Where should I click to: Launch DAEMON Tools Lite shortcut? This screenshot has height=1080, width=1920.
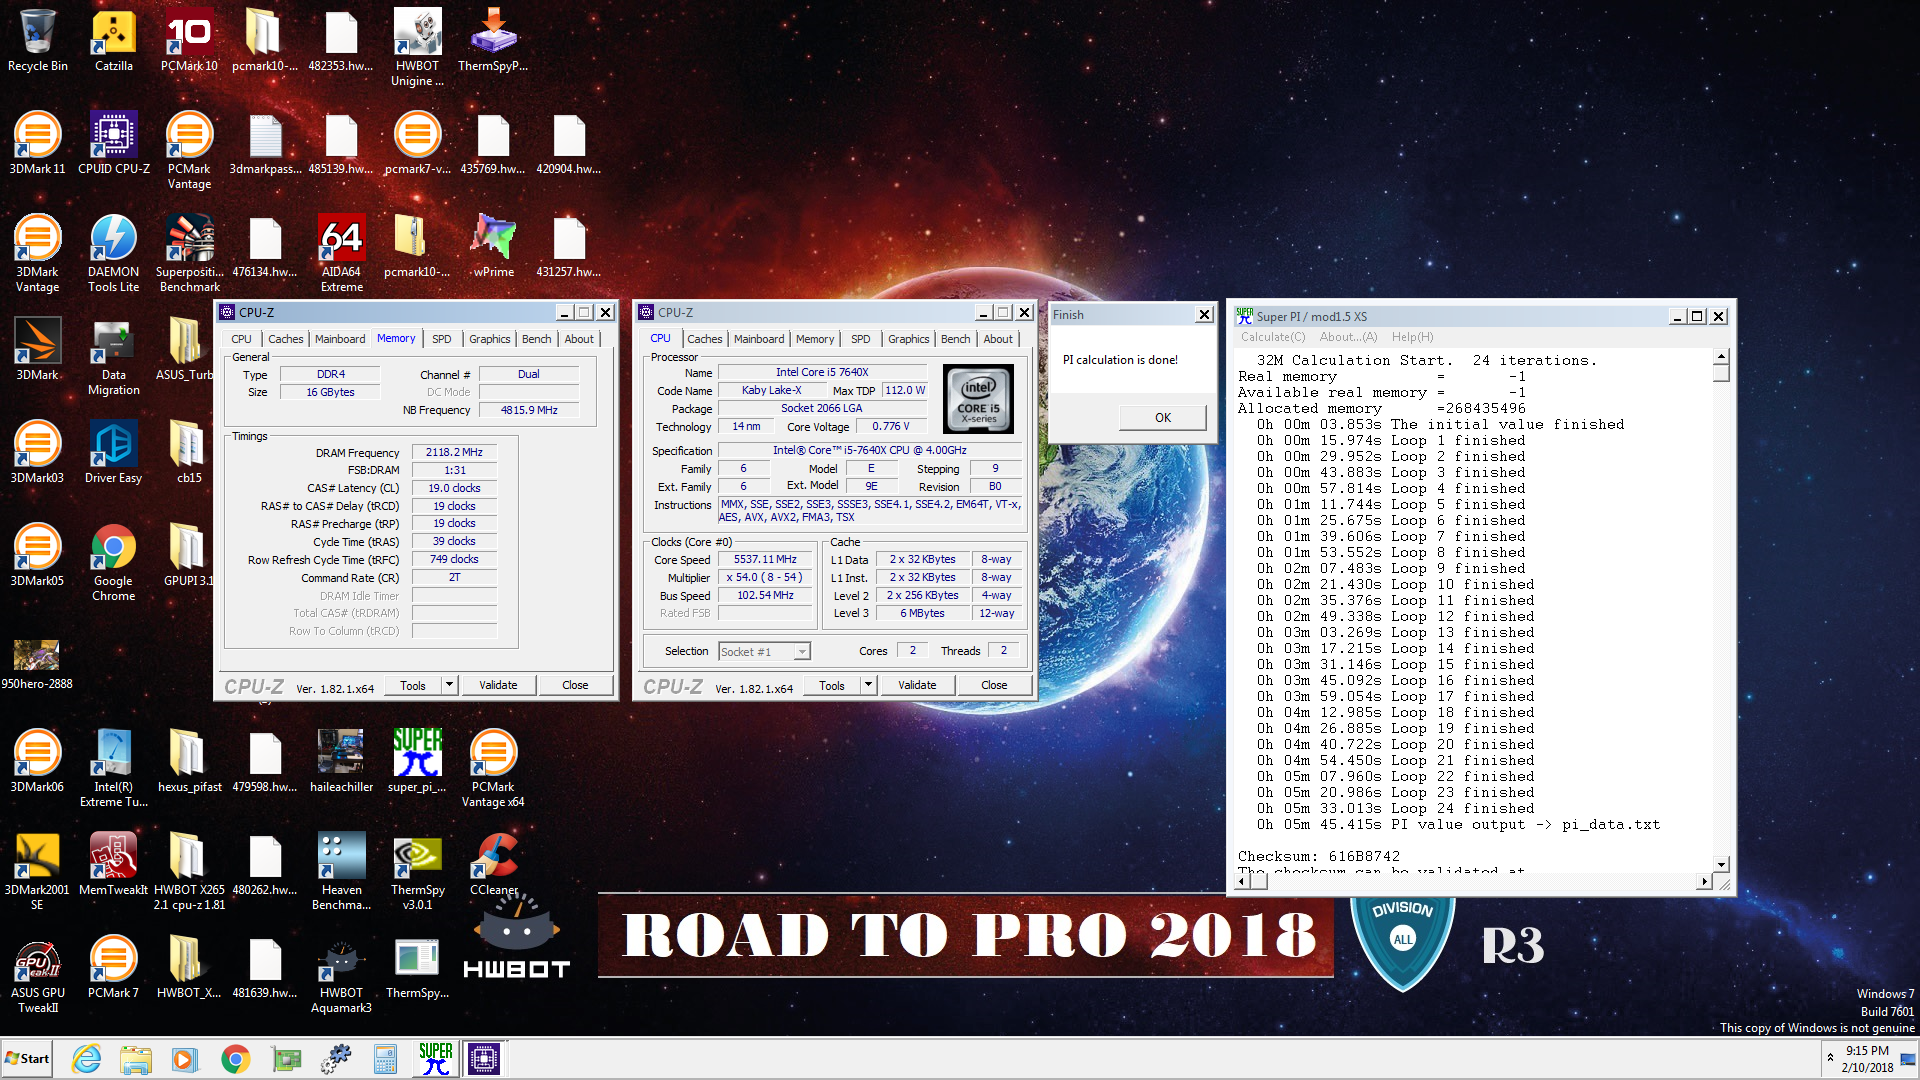click(x=114, y=253)
